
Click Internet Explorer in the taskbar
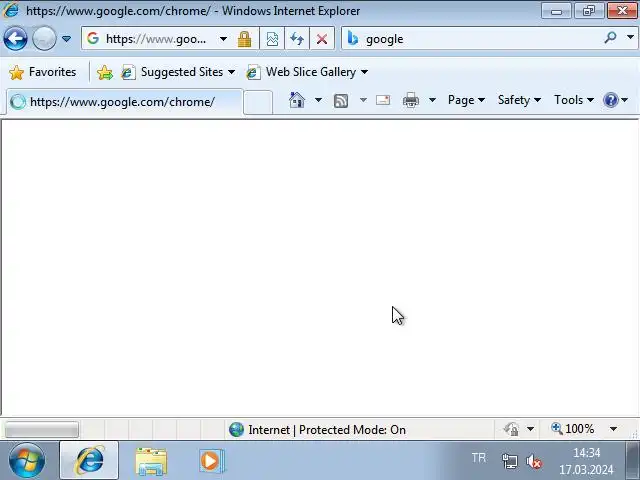pyautogui.click(x=89, y=460)
